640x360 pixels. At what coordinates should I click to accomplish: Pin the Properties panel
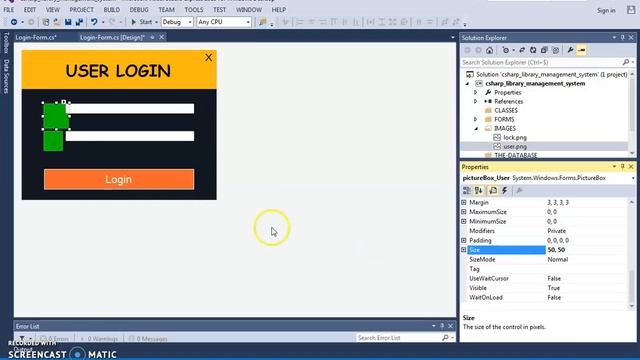622,167
